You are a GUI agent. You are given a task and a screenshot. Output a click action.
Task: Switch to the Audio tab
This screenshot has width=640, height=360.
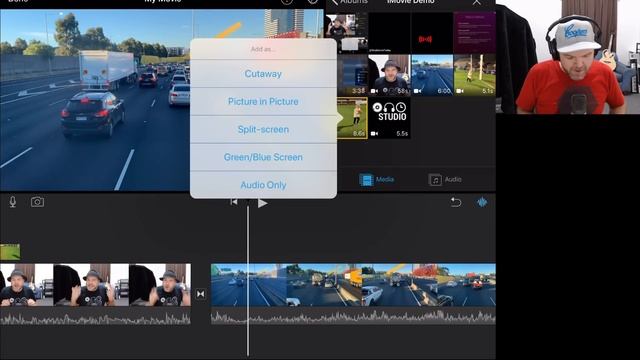tap(445, 180)
